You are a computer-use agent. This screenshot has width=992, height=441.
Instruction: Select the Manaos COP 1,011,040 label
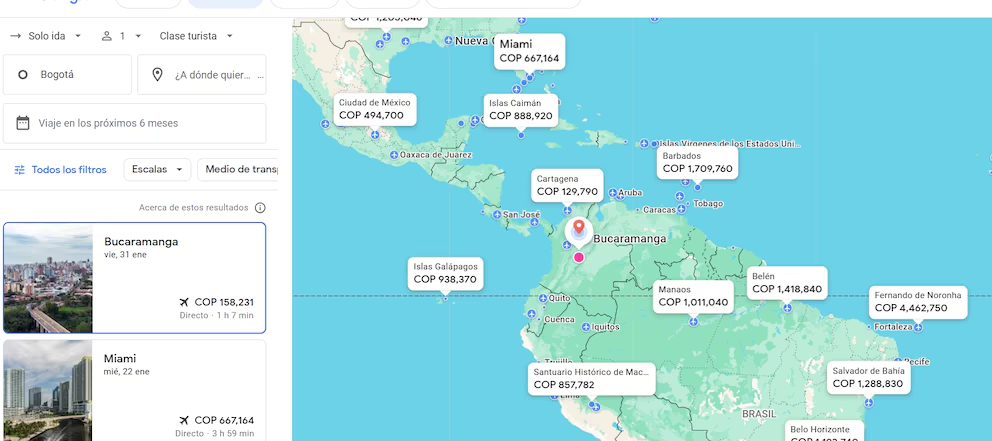pos(693,296)
